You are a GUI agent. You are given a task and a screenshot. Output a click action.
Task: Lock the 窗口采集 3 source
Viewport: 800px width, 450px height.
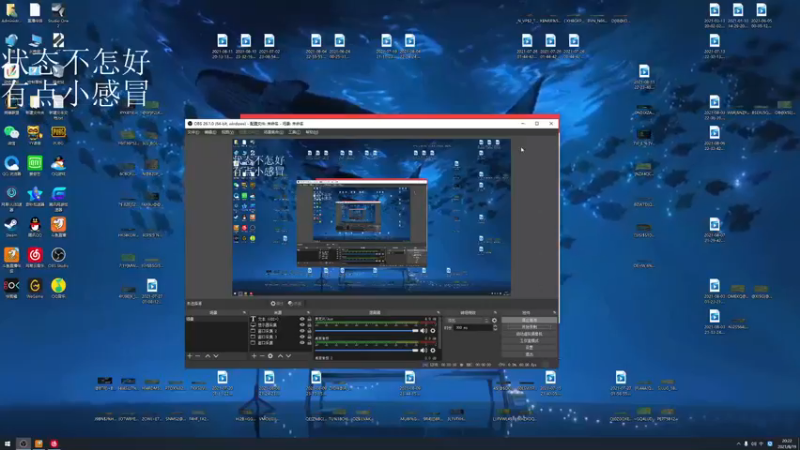[309, 337]
